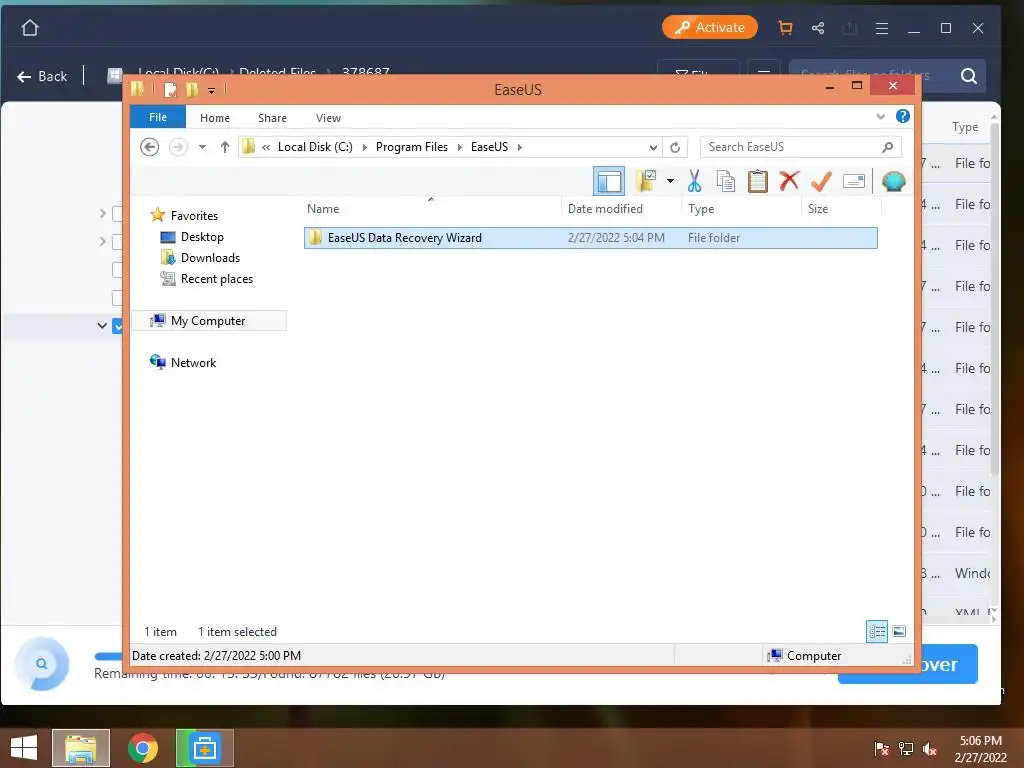This screenshot has width=1024, height=768.
Task: Open Google Chrome from taskbar
Action: click(143, 748)
